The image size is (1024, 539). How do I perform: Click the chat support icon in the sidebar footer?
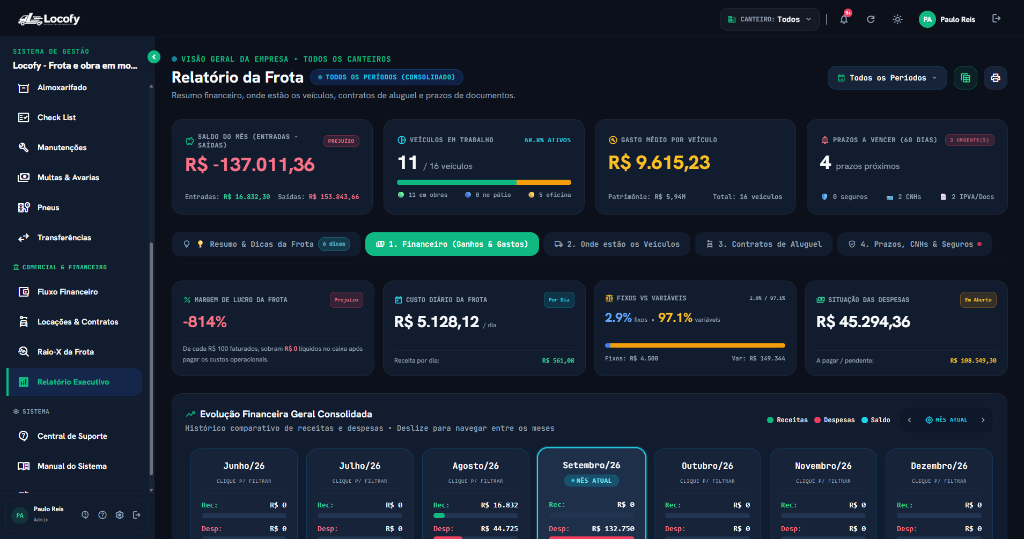85,515
